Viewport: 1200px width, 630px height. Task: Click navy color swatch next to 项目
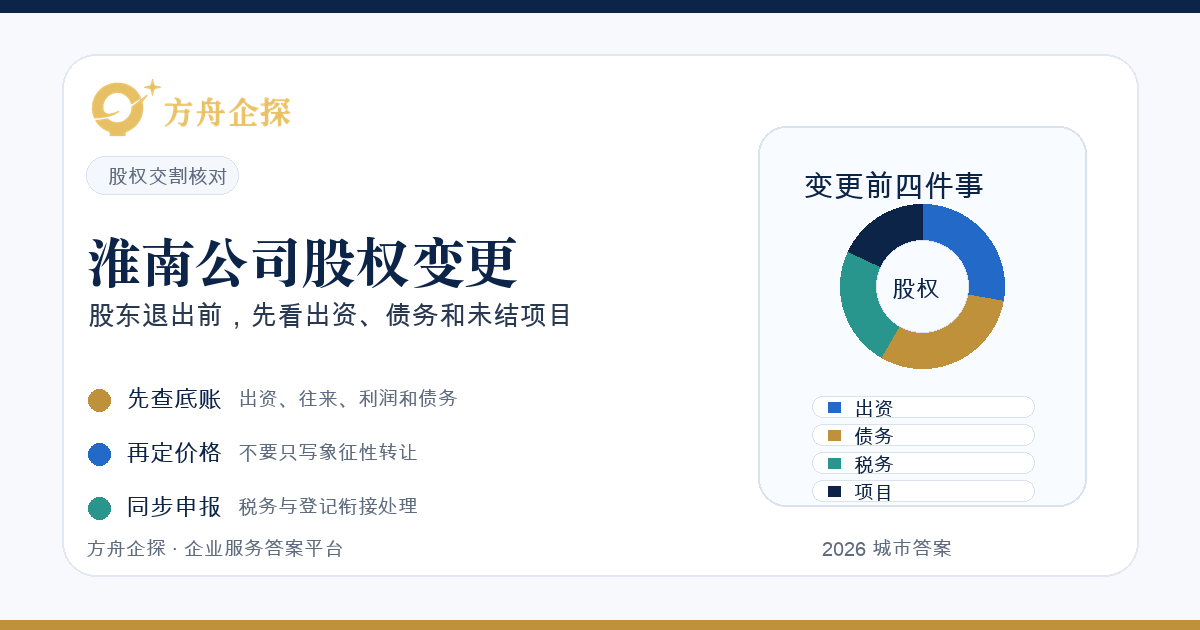coord(835,491)
